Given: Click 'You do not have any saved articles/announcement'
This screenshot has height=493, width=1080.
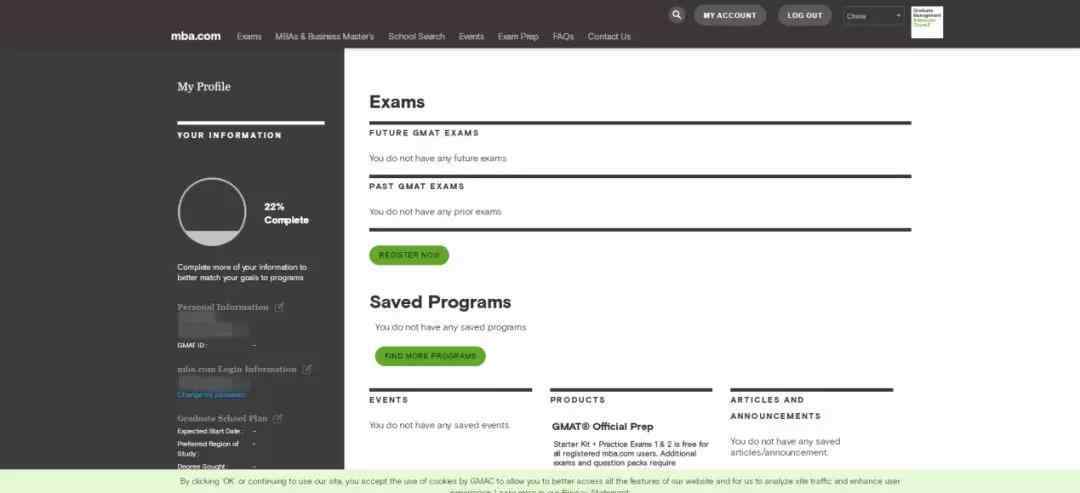Looking at the screenshot, I should 785,447.
